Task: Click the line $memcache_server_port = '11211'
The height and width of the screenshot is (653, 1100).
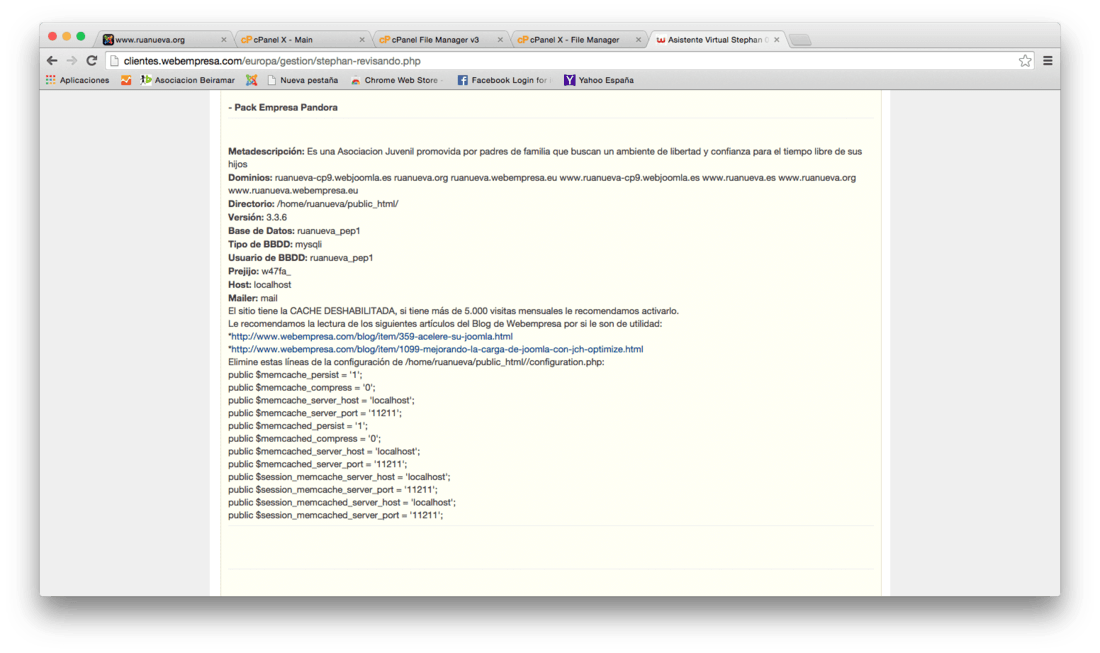Action: (x=315, y=413)
